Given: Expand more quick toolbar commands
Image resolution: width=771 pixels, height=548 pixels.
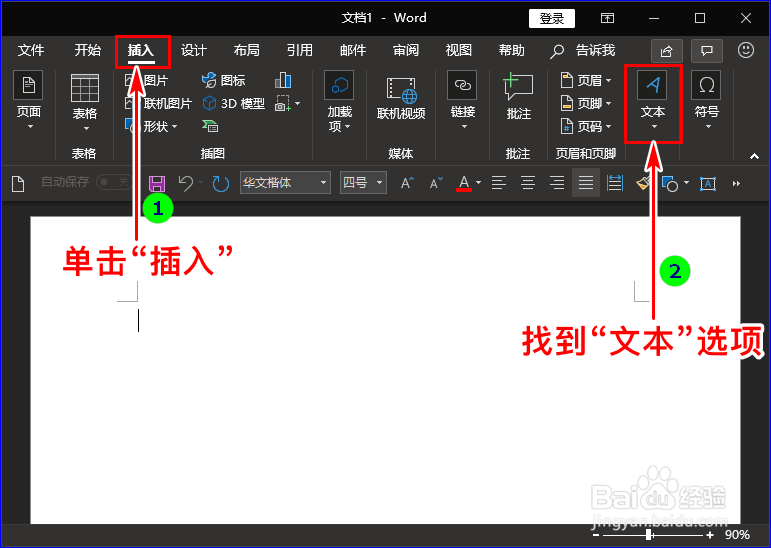Looking at the screenshot, I should (736, 183).
